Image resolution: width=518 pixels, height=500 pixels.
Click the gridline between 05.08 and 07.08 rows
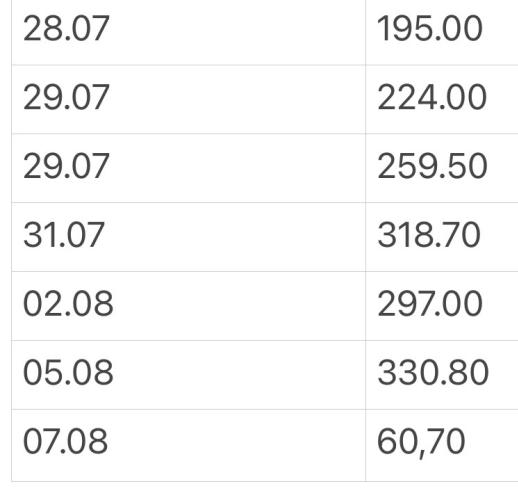coord(265,409)
